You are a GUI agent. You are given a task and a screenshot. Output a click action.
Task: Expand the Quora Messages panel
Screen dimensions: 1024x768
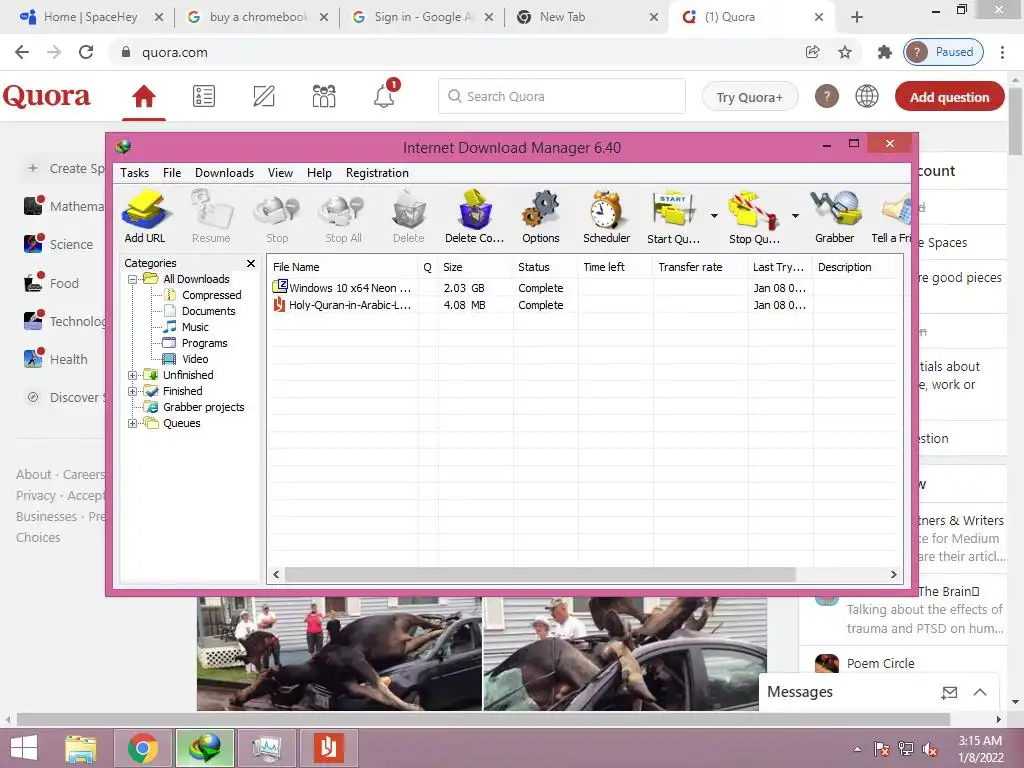click(x=980, y=692)
